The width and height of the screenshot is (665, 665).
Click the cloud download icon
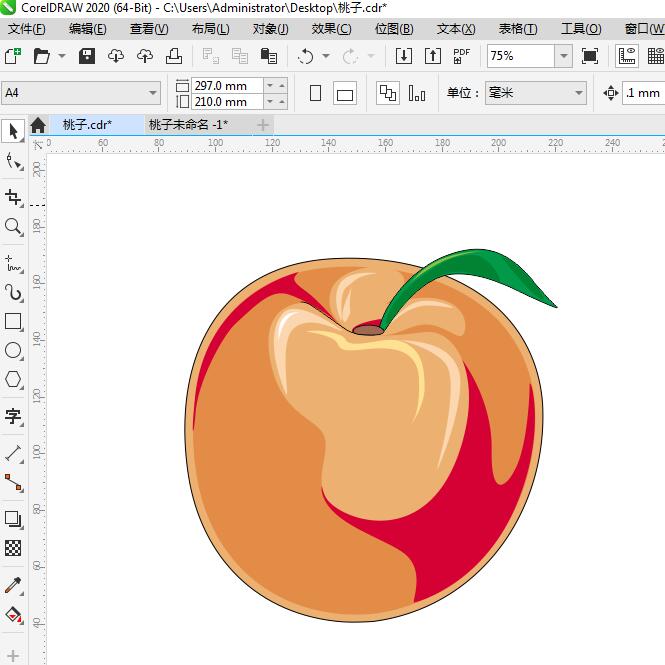(x=116, y=56)
